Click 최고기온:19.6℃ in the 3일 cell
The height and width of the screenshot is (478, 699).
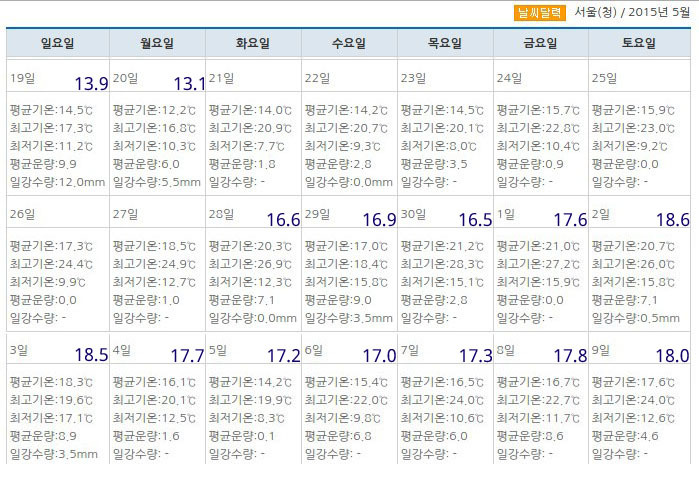pyautogui.click(x=51, y=400)
